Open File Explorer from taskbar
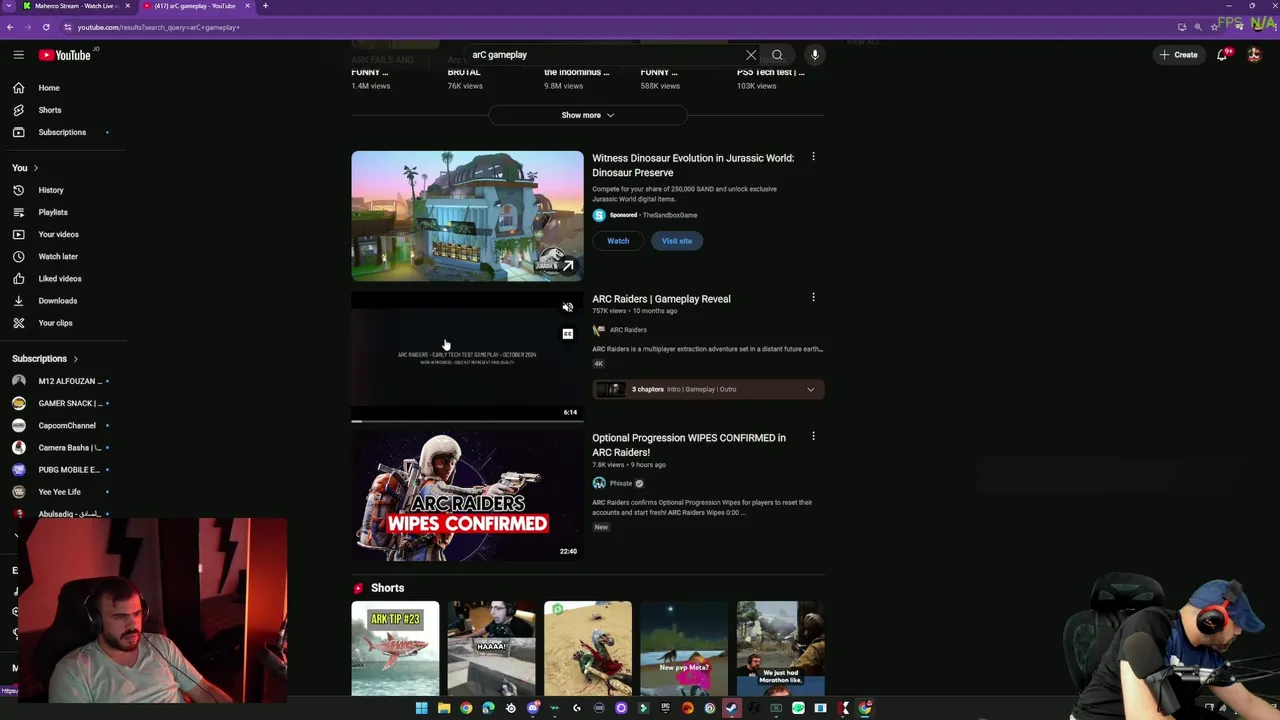The width and height of the screenshot is (1280, 720). (x=444, y=708)
